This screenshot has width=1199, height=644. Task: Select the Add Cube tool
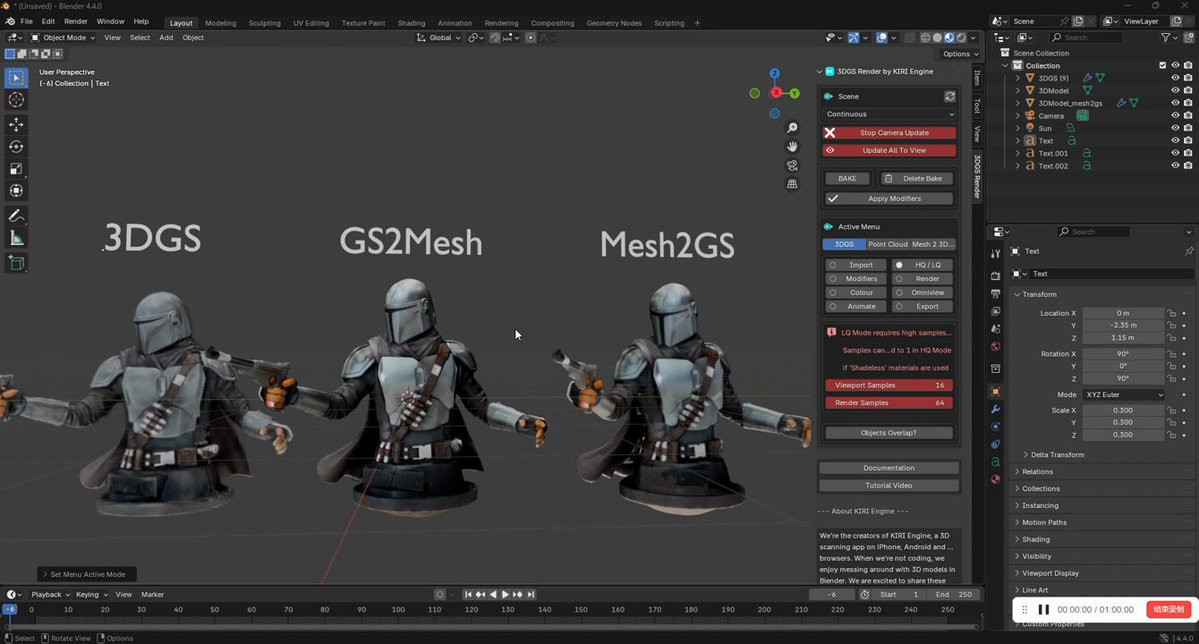[x=16, y=263]
